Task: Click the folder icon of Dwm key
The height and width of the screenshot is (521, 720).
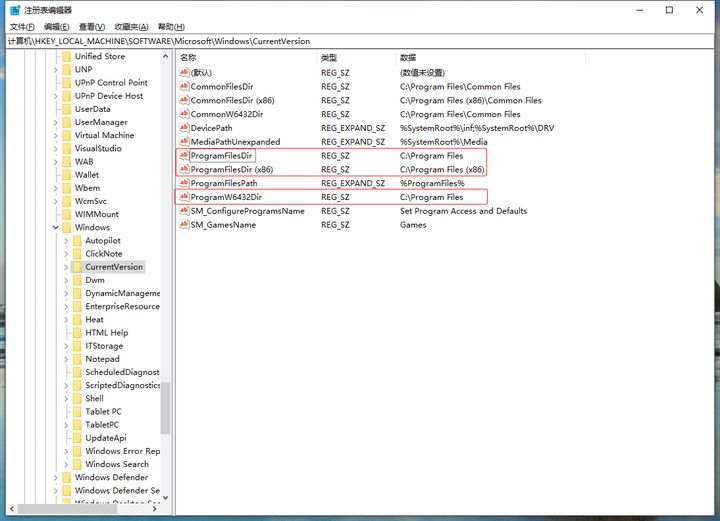Action: (x=77, y=280)
